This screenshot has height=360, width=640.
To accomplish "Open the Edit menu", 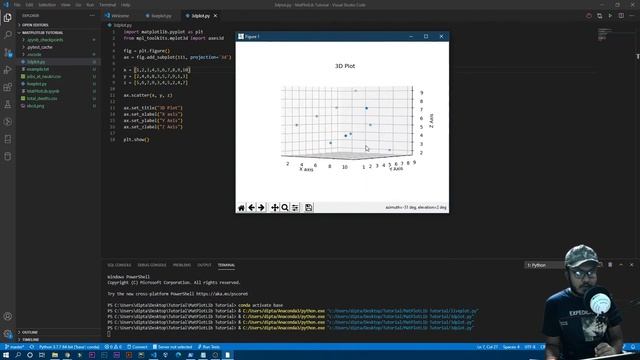I will coord(29,5).
